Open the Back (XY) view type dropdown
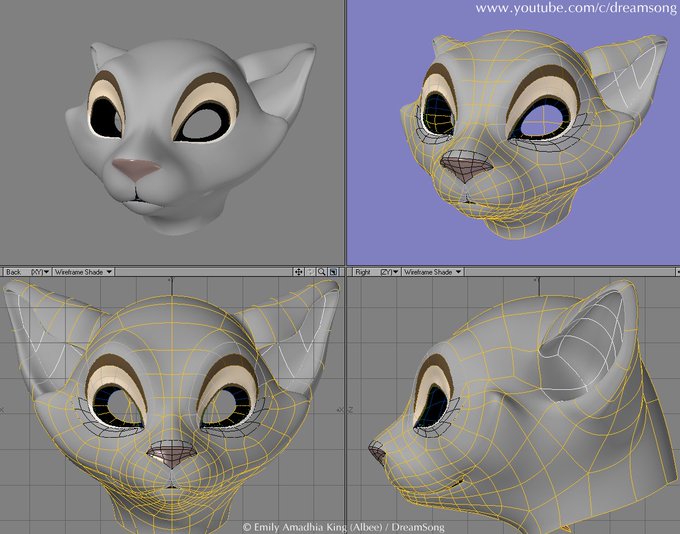Image resolution: width=680 pixels, height=534 pixels. point(27,272)
